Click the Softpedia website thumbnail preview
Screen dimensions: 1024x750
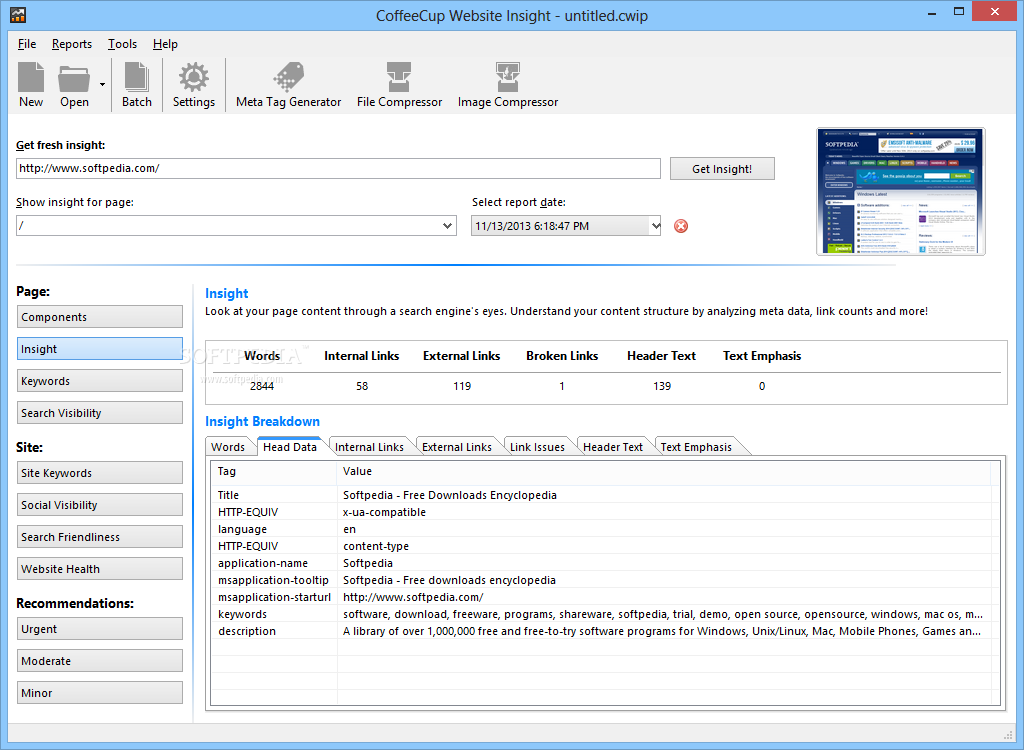click(x=901, y=191)
